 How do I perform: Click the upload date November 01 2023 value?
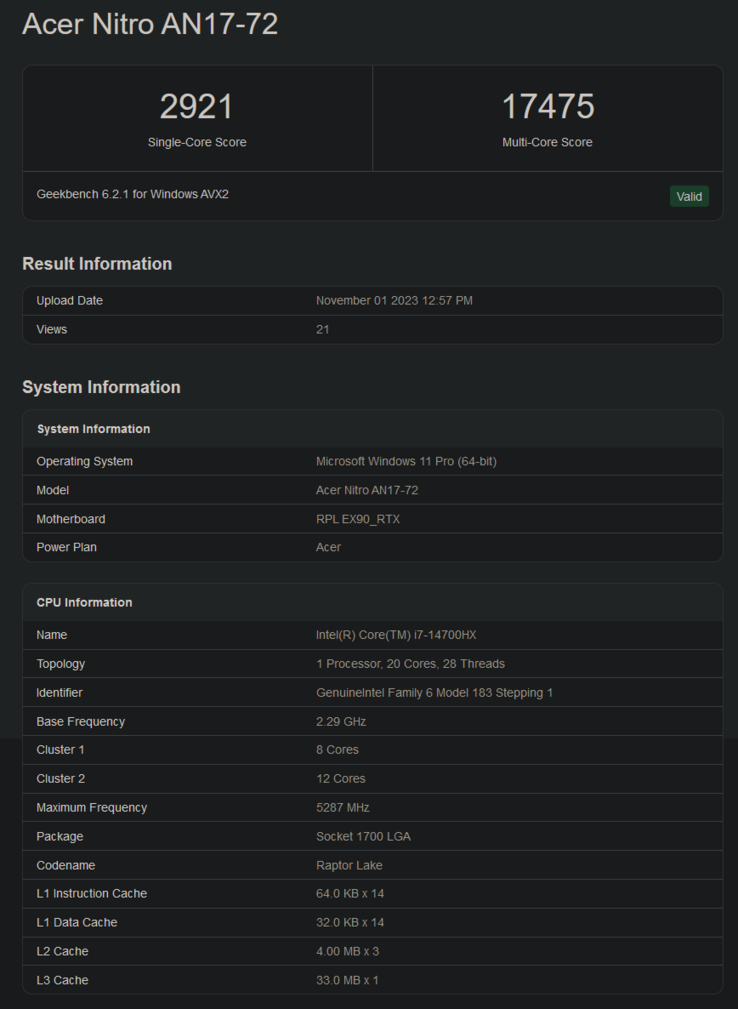click(394, 301)
